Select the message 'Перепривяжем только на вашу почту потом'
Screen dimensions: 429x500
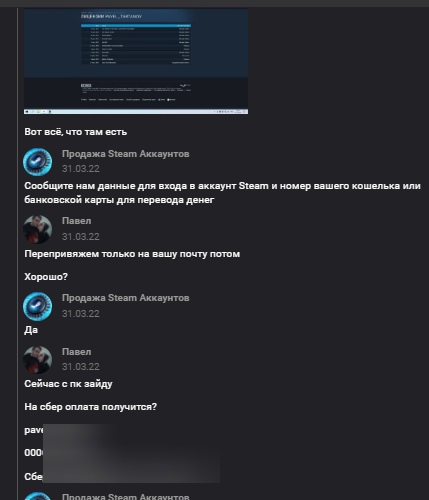point(132,254)
